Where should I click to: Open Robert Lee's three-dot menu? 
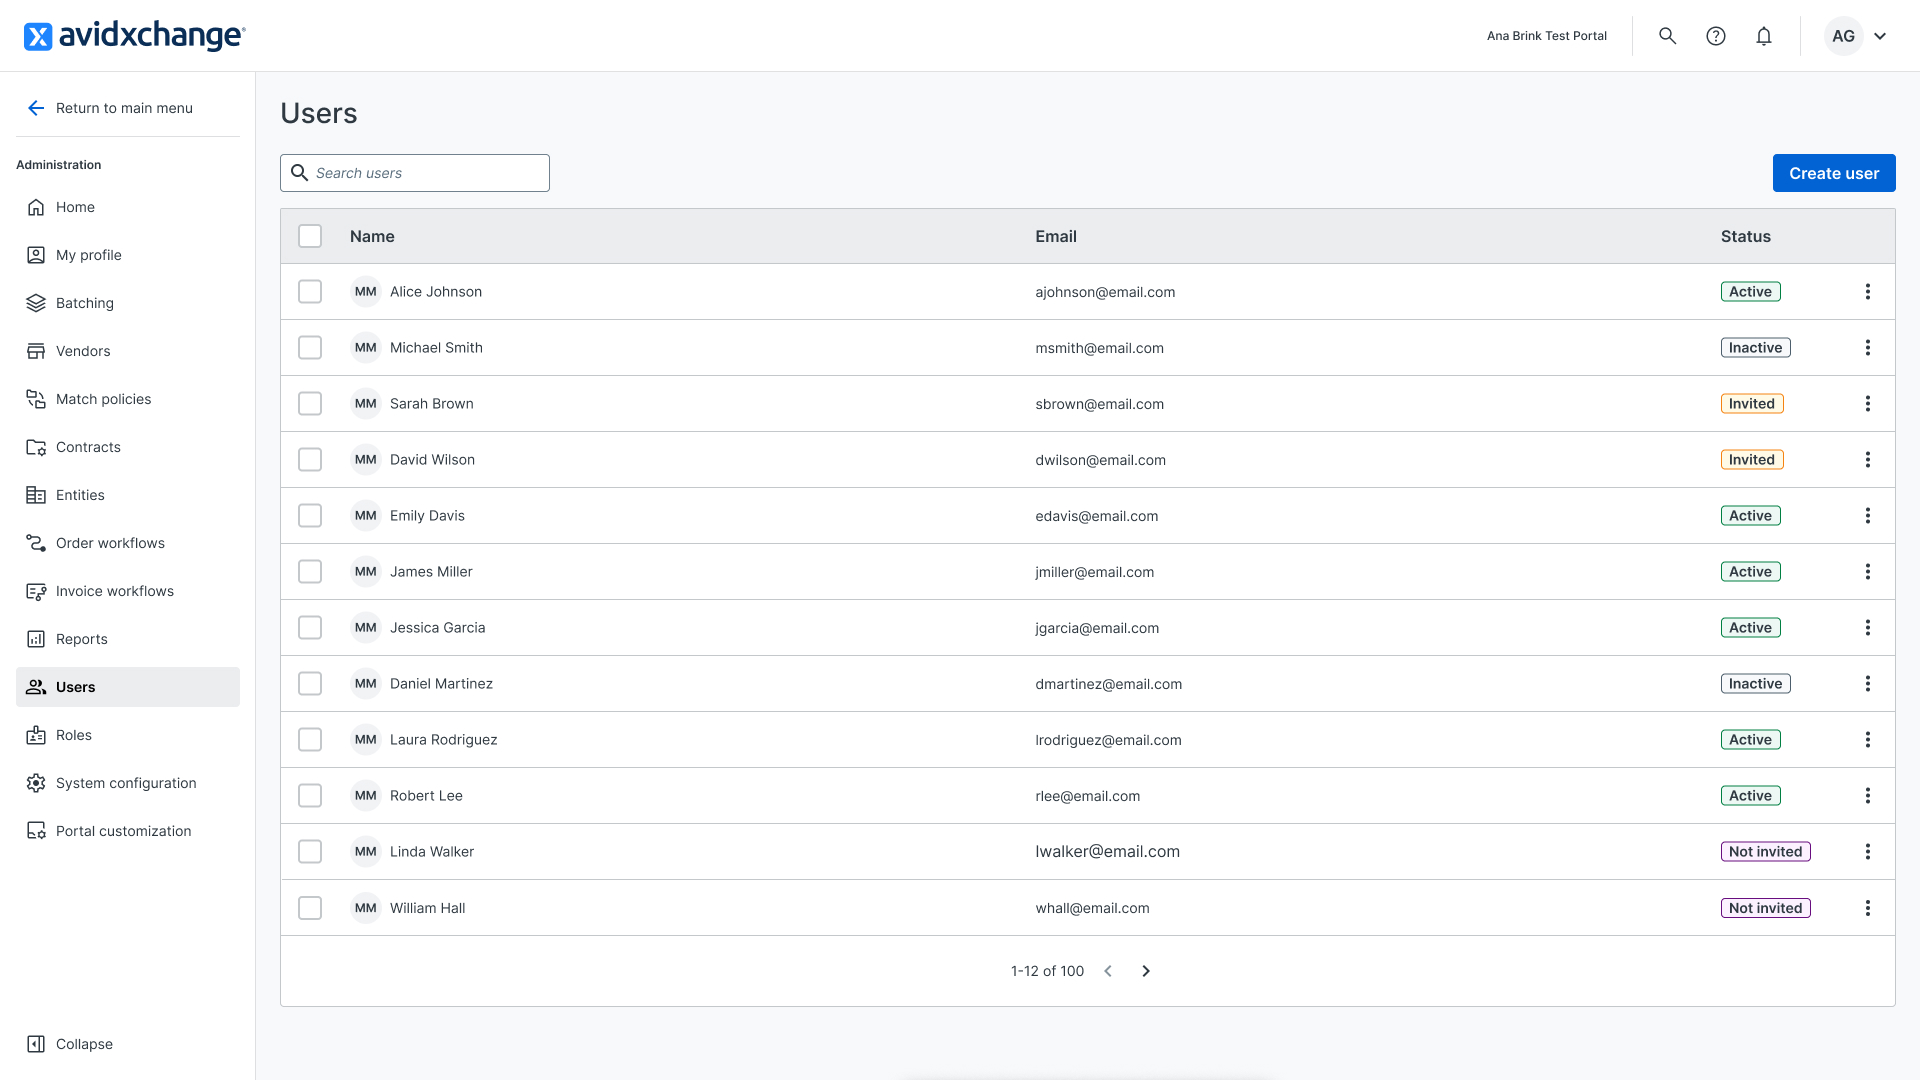click(x=1867, y=796)
